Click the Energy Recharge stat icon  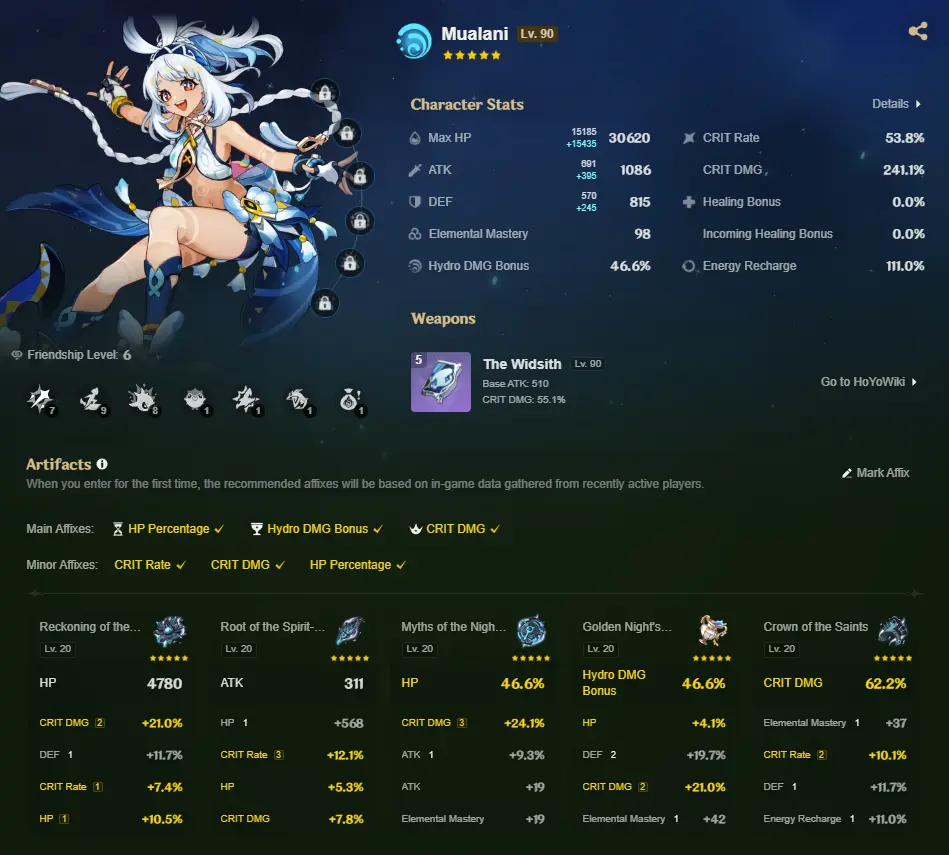[x=689, y=266]
